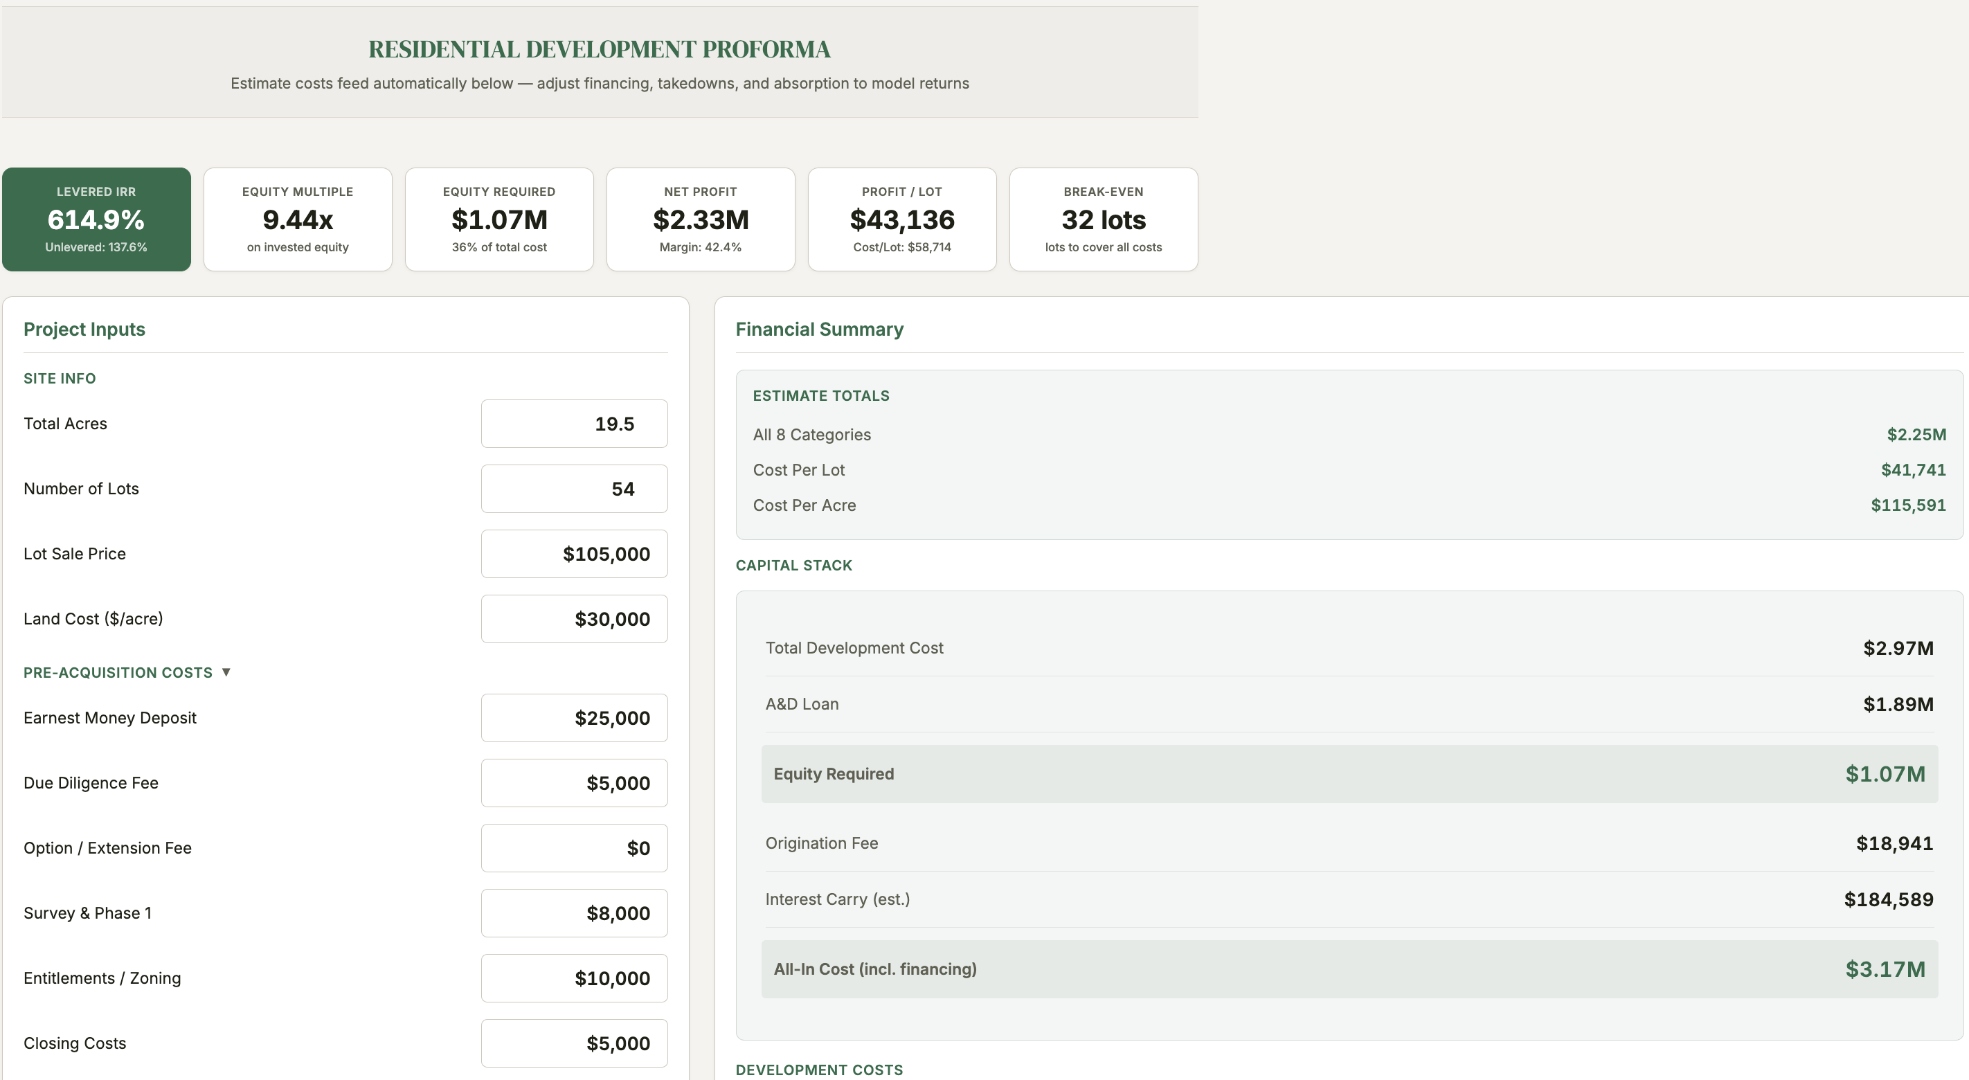Click the Land Cost per acre field
The height and width of the screenshot is (1080, 1969).
pos(573,618)
